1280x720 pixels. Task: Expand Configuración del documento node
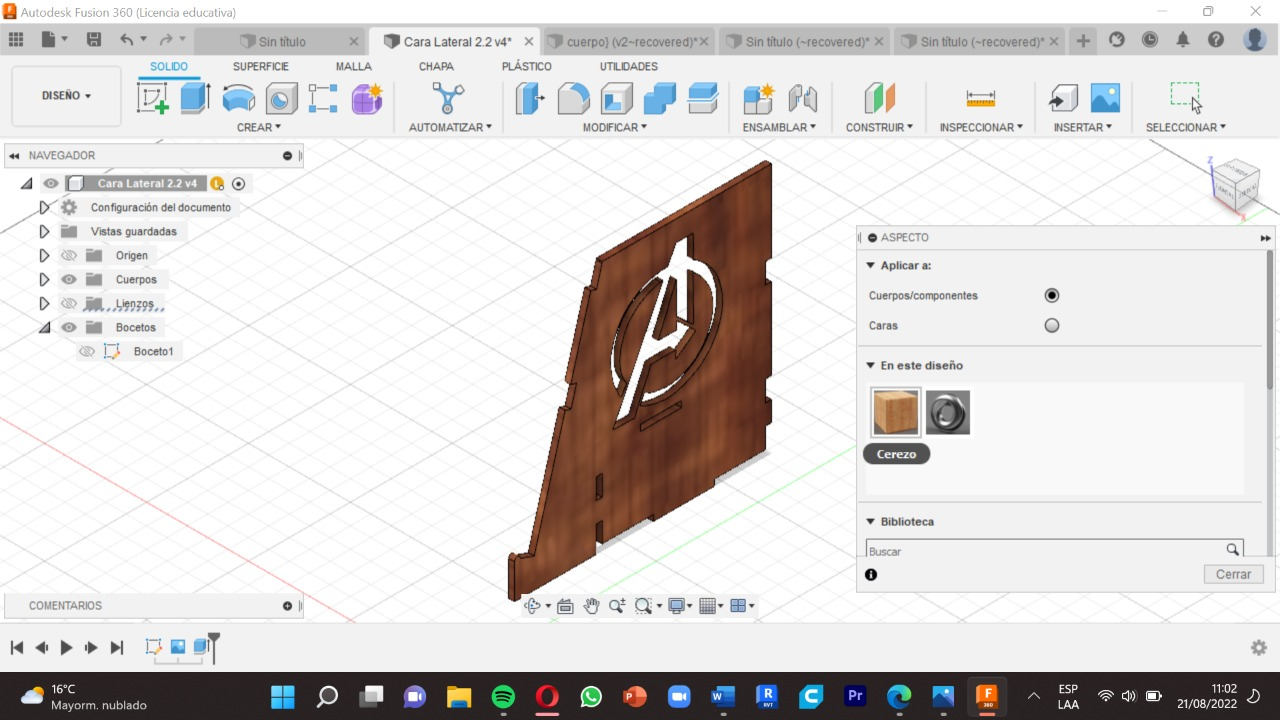44,207
